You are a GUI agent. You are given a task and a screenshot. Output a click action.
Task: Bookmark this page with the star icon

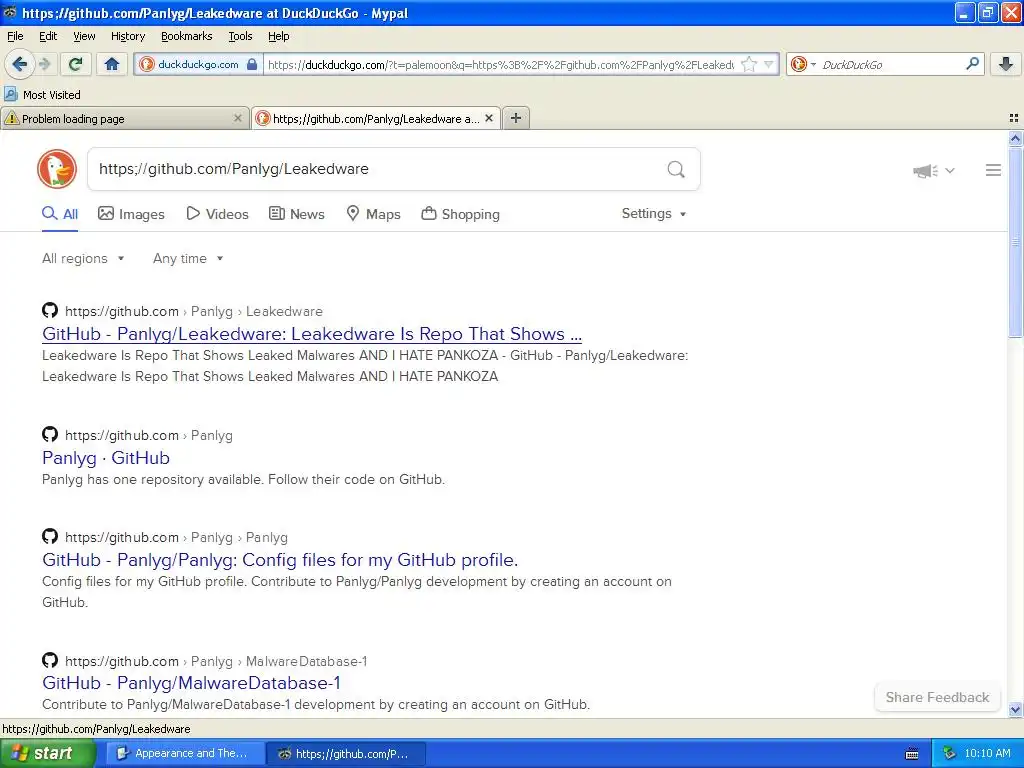[x=749, y=64]
